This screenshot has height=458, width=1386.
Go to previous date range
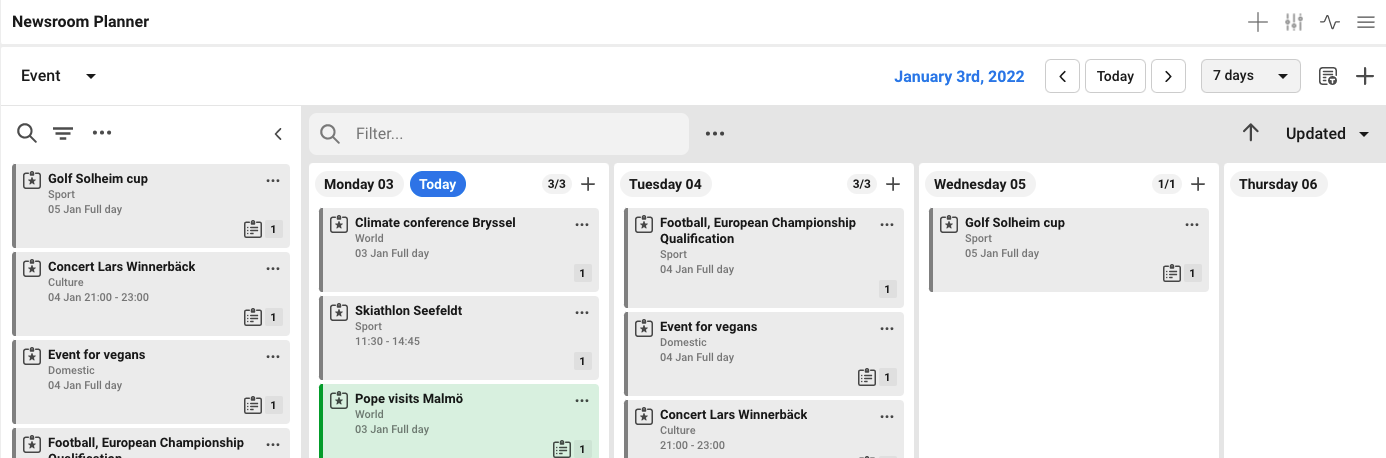coord(1062,76)
